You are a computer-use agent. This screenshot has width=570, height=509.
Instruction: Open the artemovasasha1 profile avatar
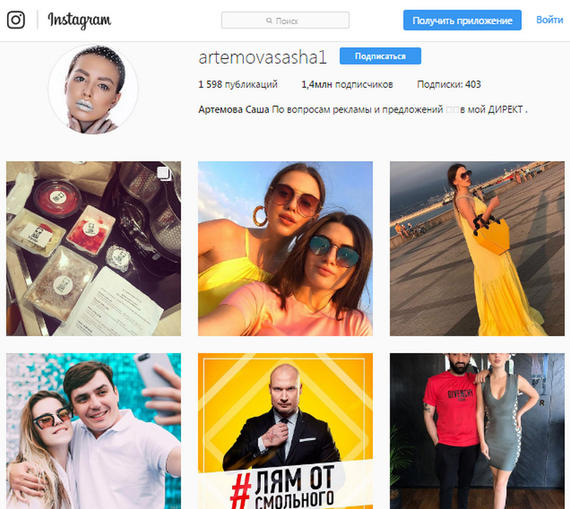pos(93,89)
